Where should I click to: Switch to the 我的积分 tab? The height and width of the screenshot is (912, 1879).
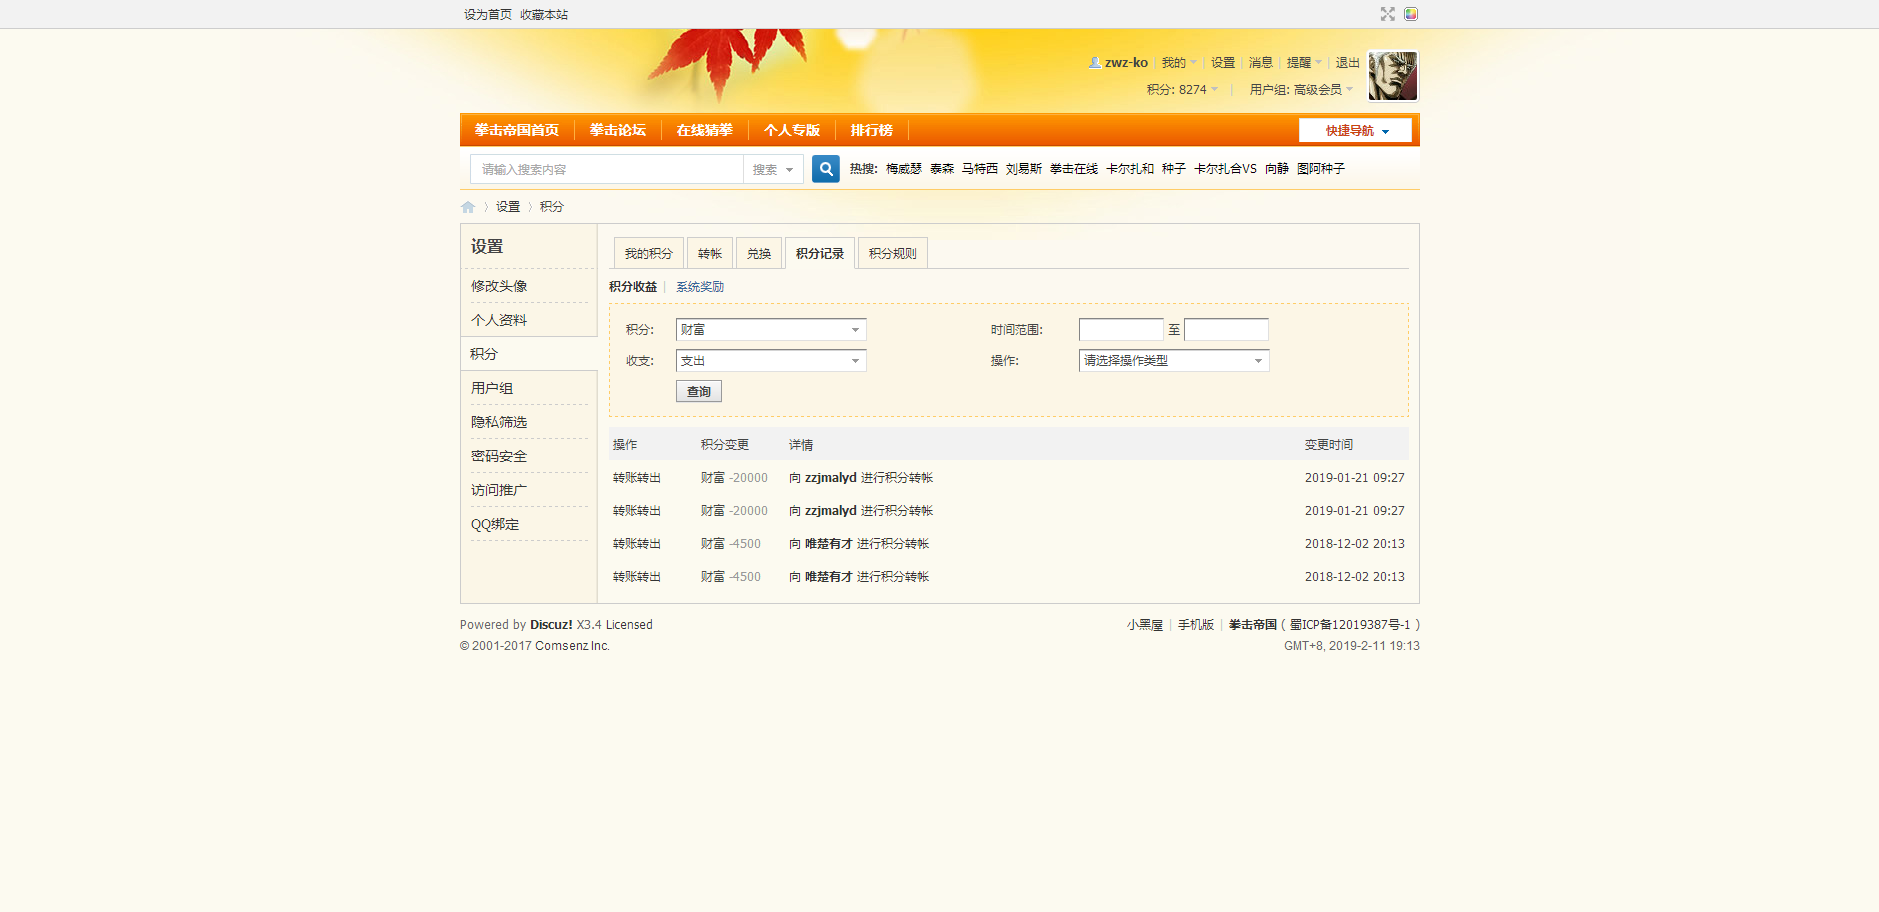[648, 253]
